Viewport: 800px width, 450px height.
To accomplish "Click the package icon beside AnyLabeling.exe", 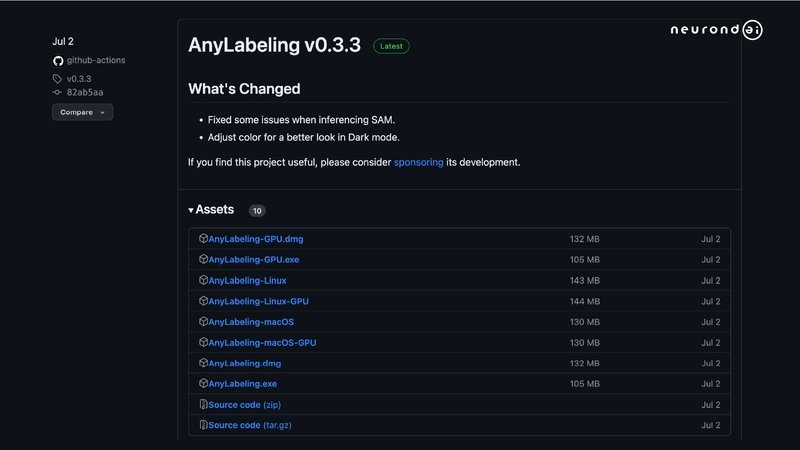I will pyautogui.click(x=203, y=383).
